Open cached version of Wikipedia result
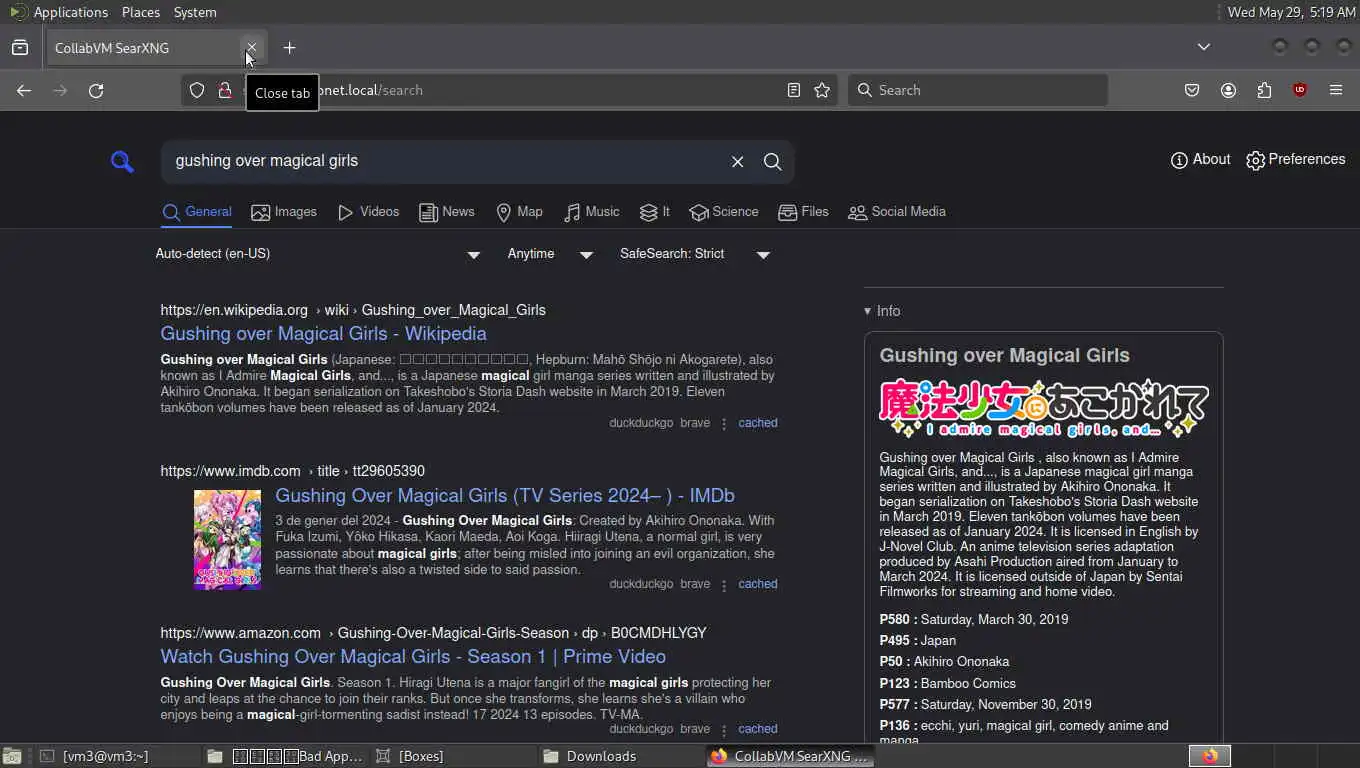 click(758, 423)
